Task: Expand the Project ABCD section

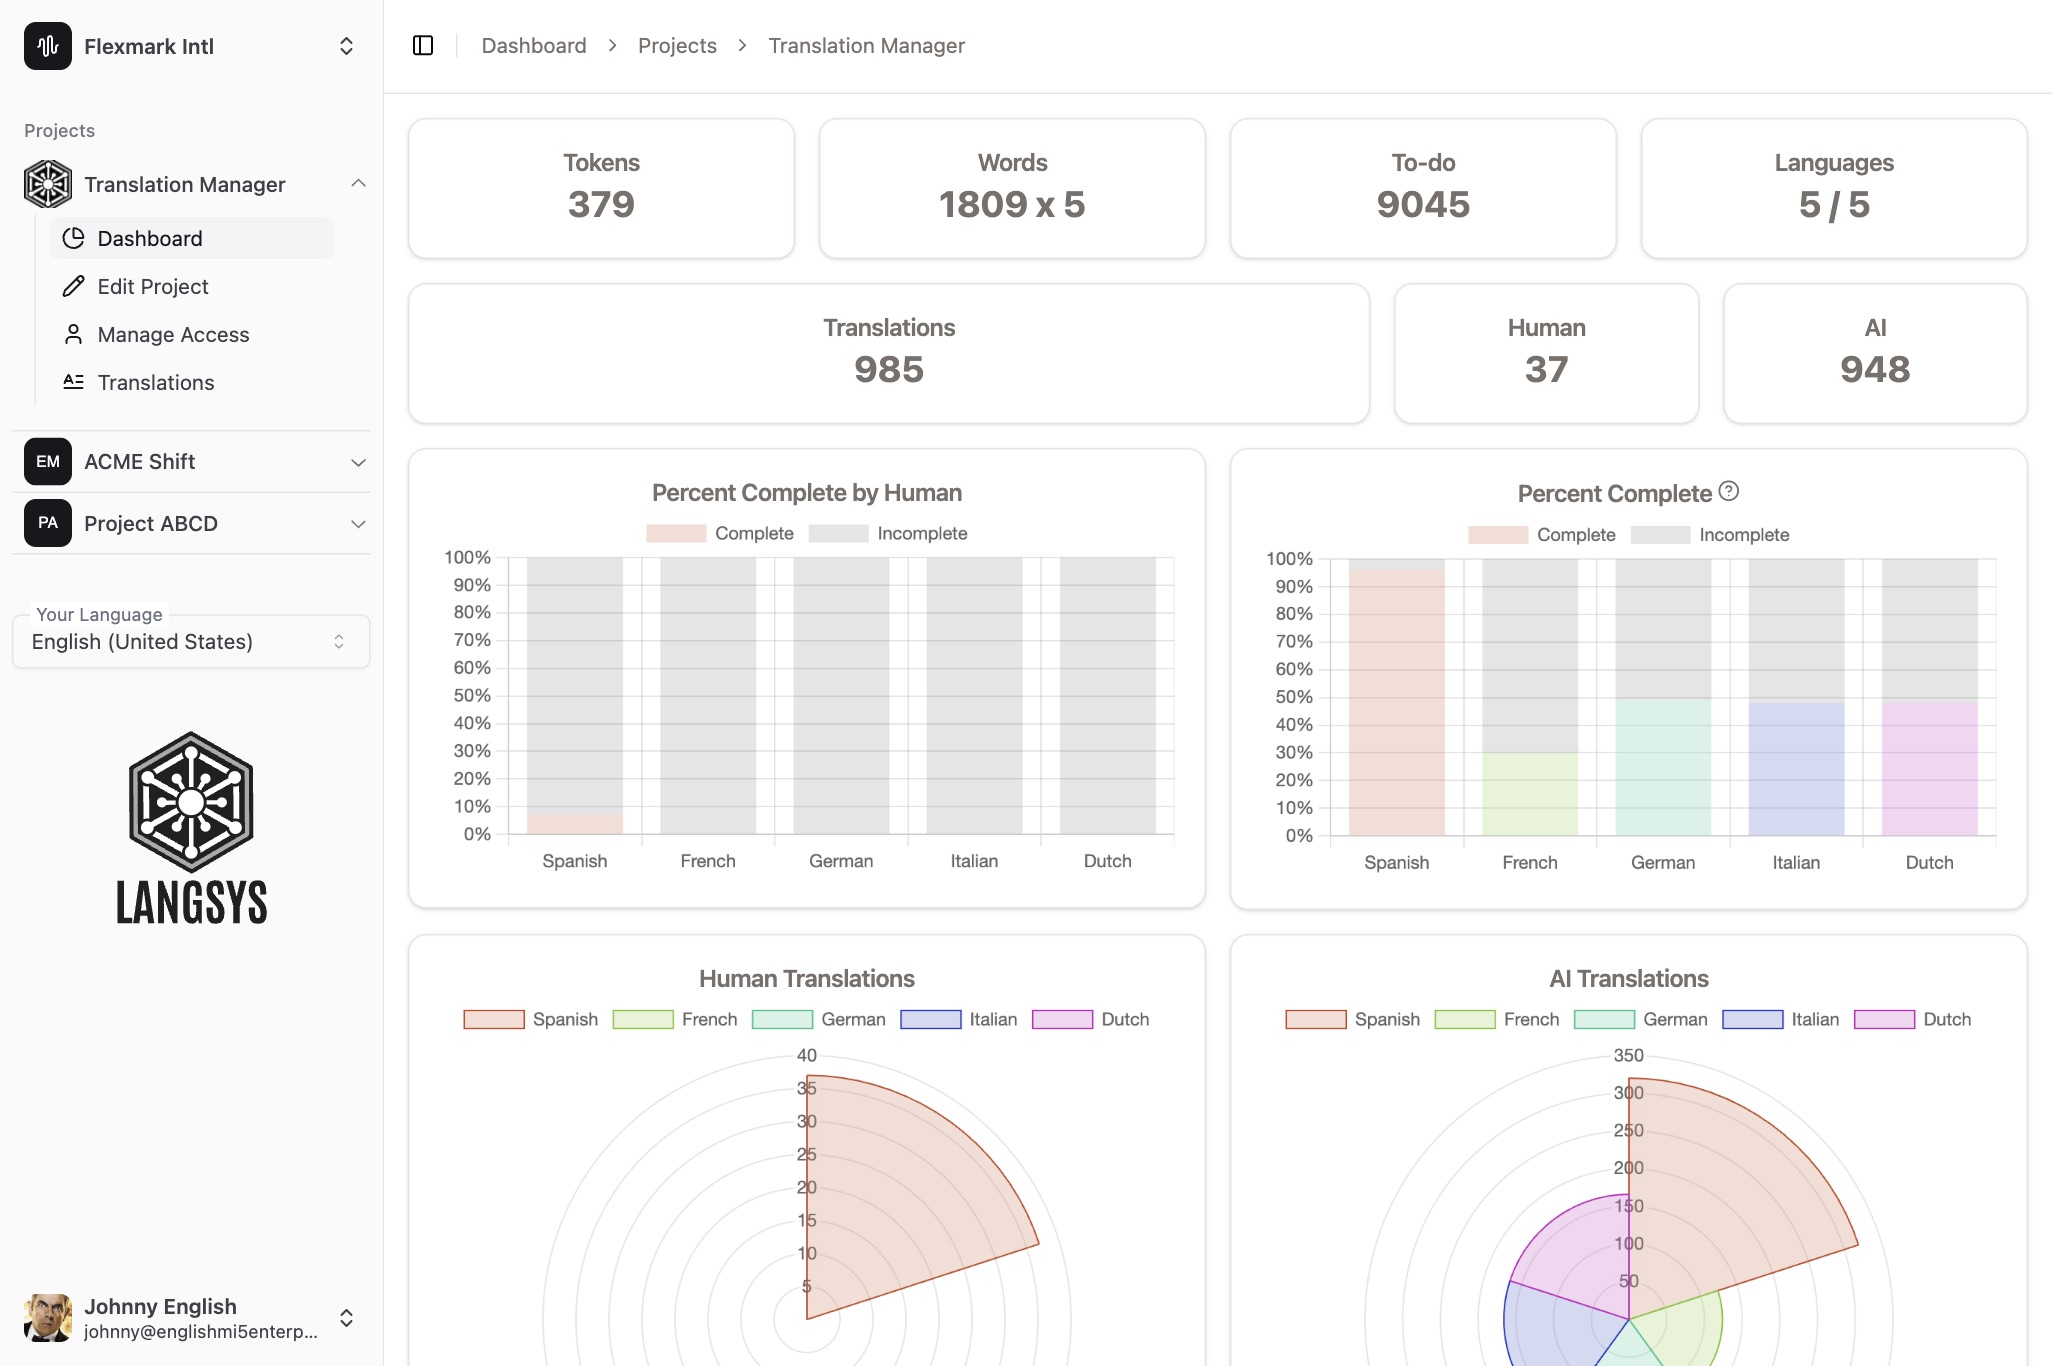Action: coord(358,523)
